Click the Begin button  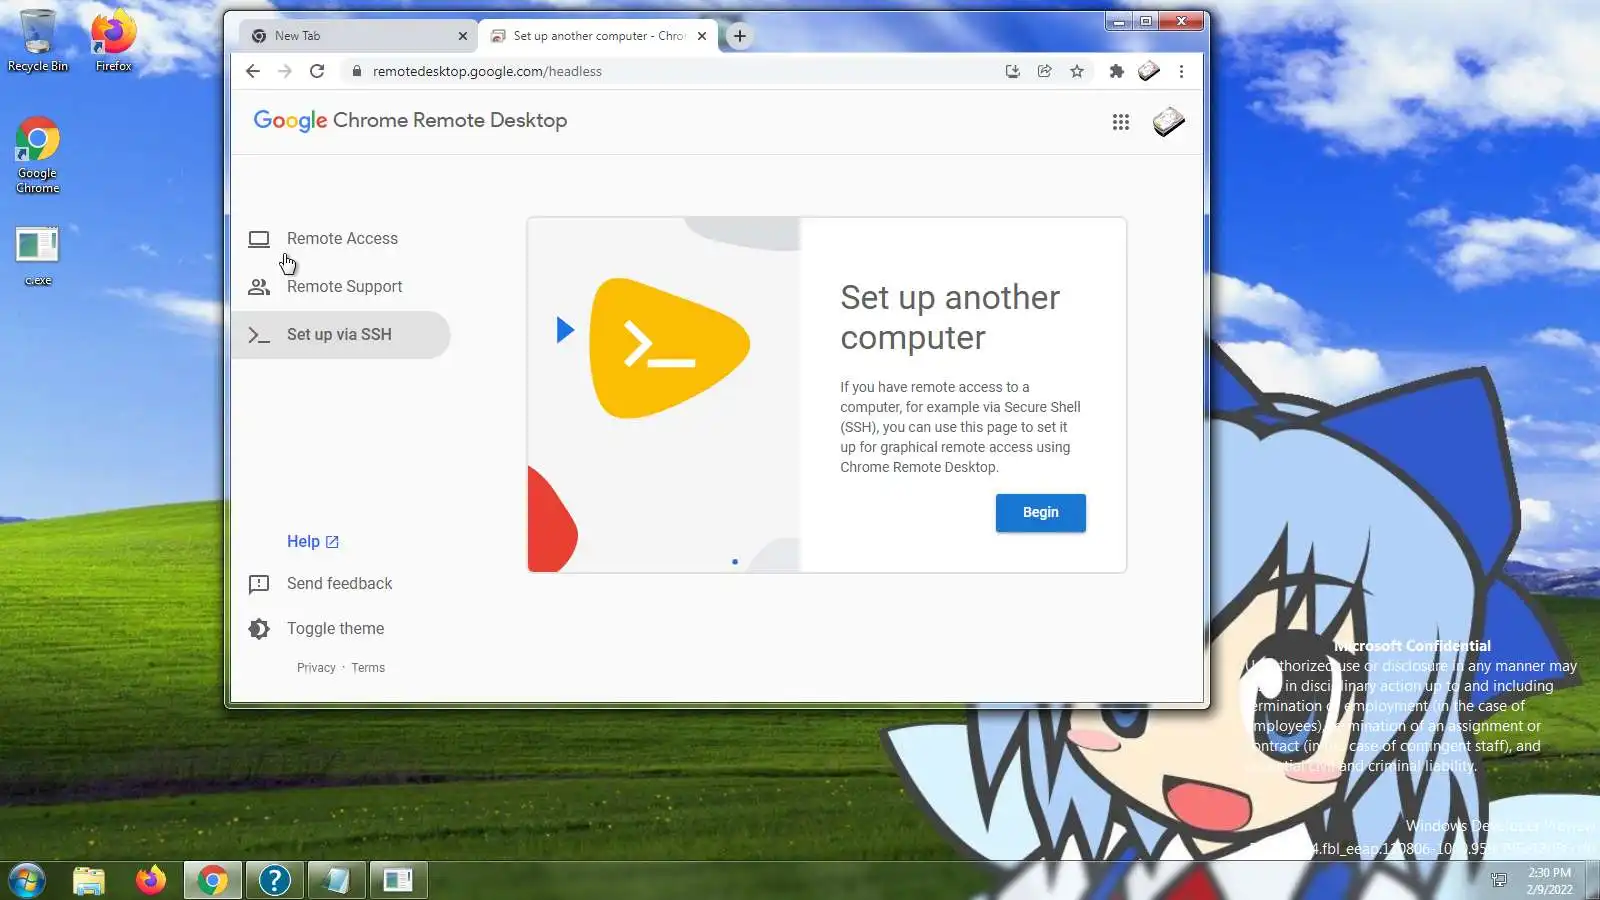[x=1040, y=513]
